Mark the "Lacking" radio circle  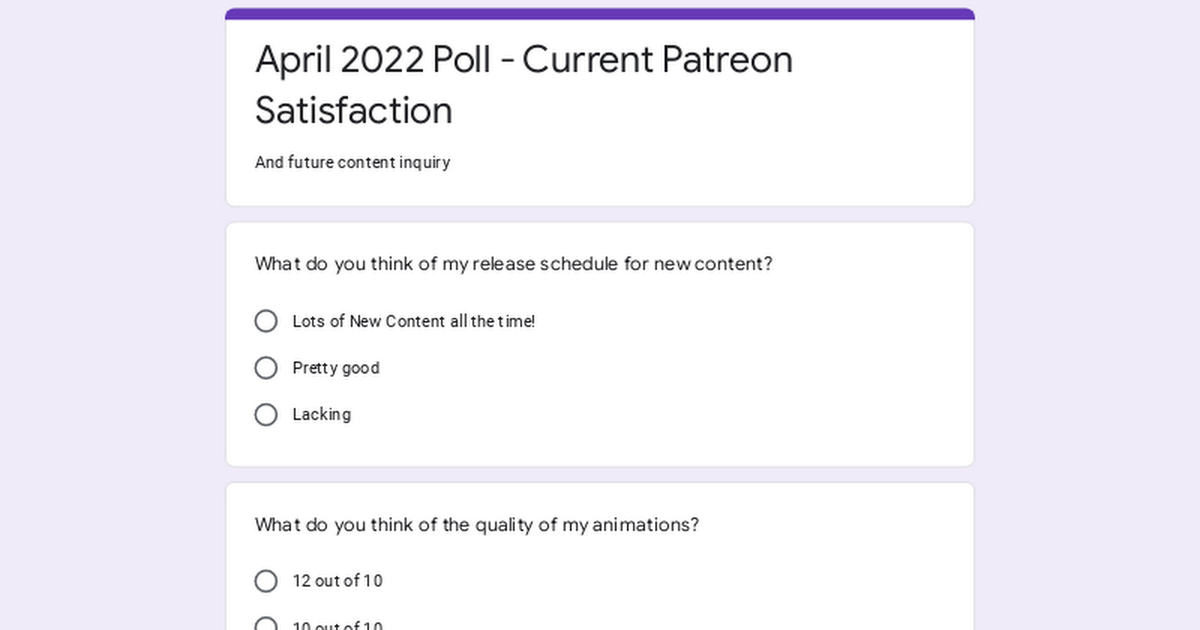[x=266, y=414]
